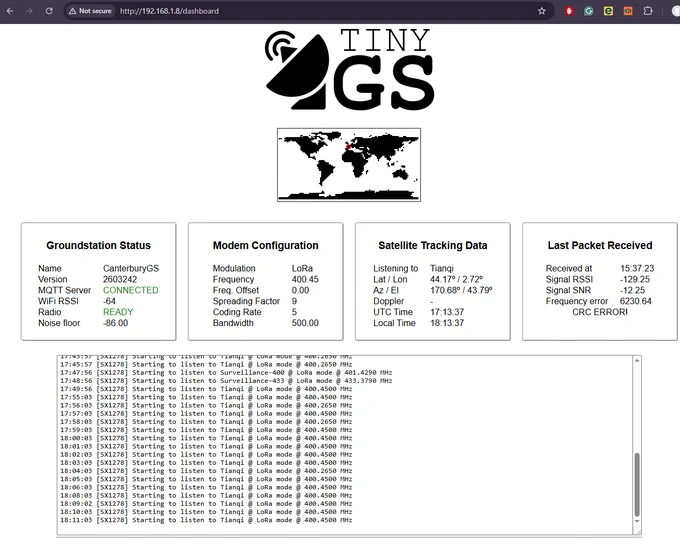Click the Az / El value 170.68° / 43.79°
Screen dimensions: 680x538
(x=461, y=290)
